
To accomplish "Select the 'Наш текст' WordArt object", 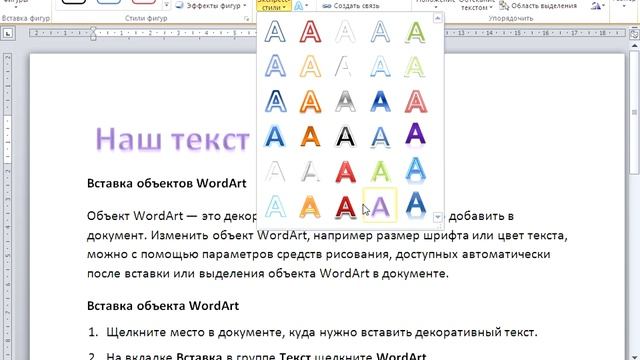I will tap(172, 139).
